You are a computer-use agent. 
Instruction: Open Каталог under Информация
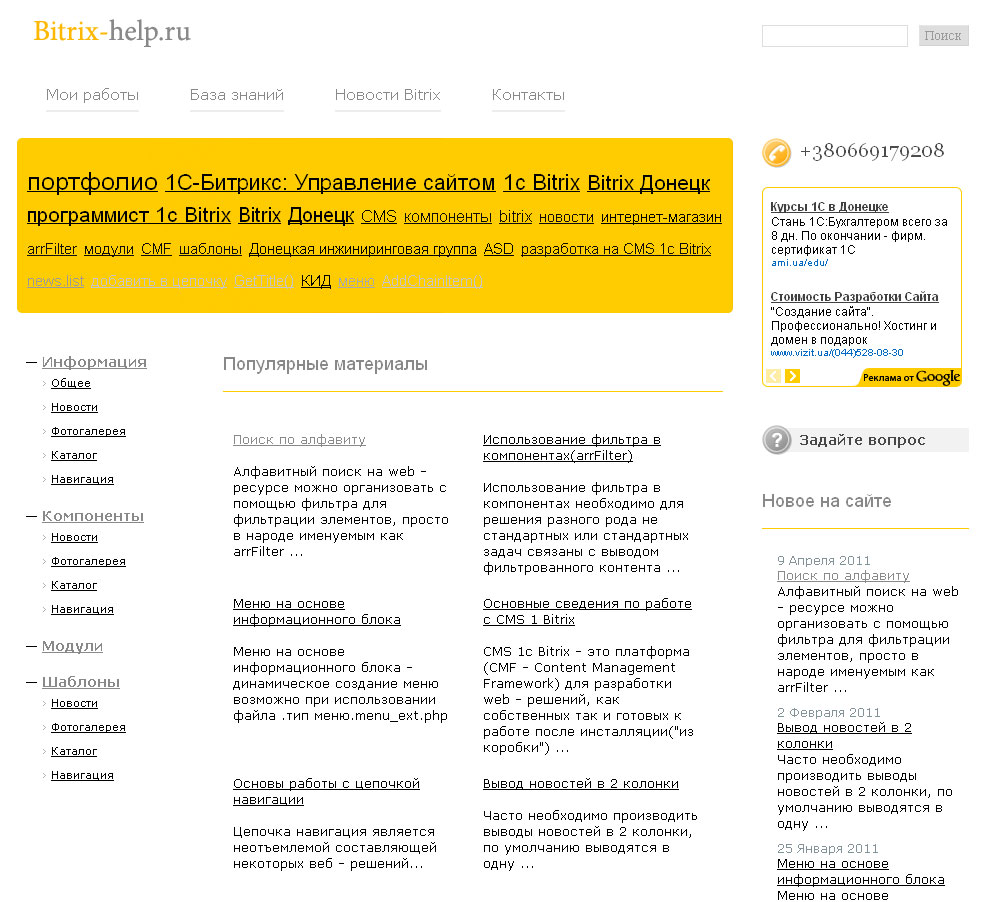click(74, 455)
